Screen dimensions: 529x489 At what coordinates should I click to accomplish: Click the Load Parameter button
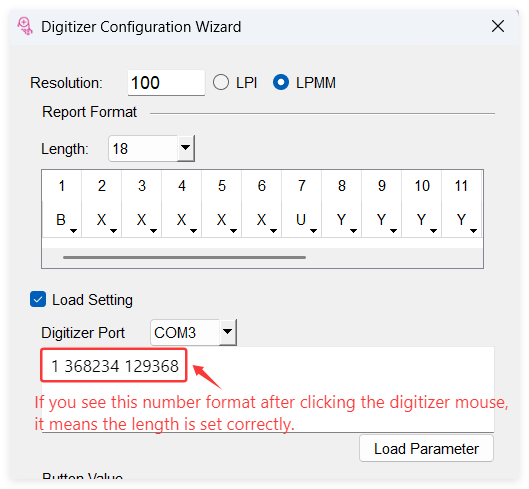[x=426, y=449]
